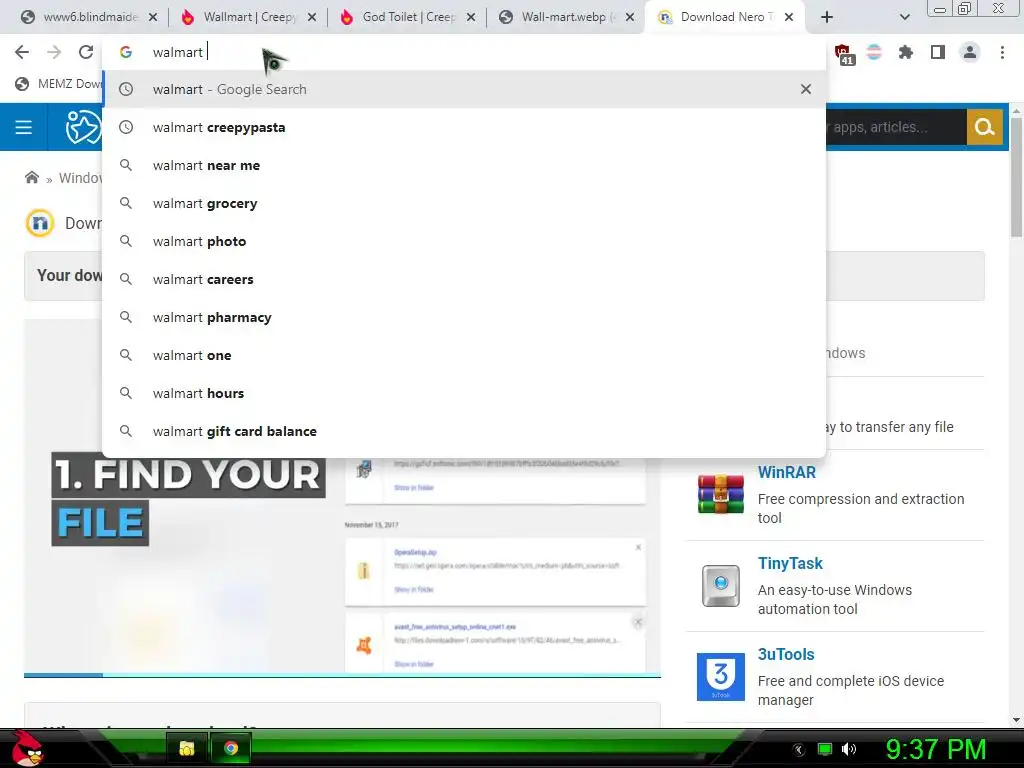The image size is (1024, 768).
Task: Open the Extensions puzzle menu
Action: click(905, 52)
